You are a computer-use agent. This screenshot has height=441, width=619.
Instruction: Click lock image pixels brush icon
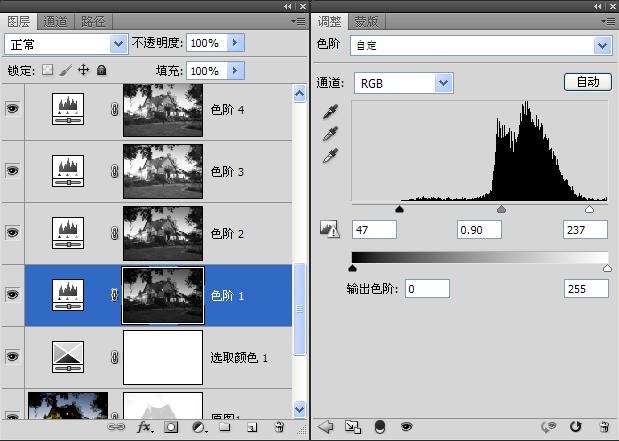[x=66, y=70]
